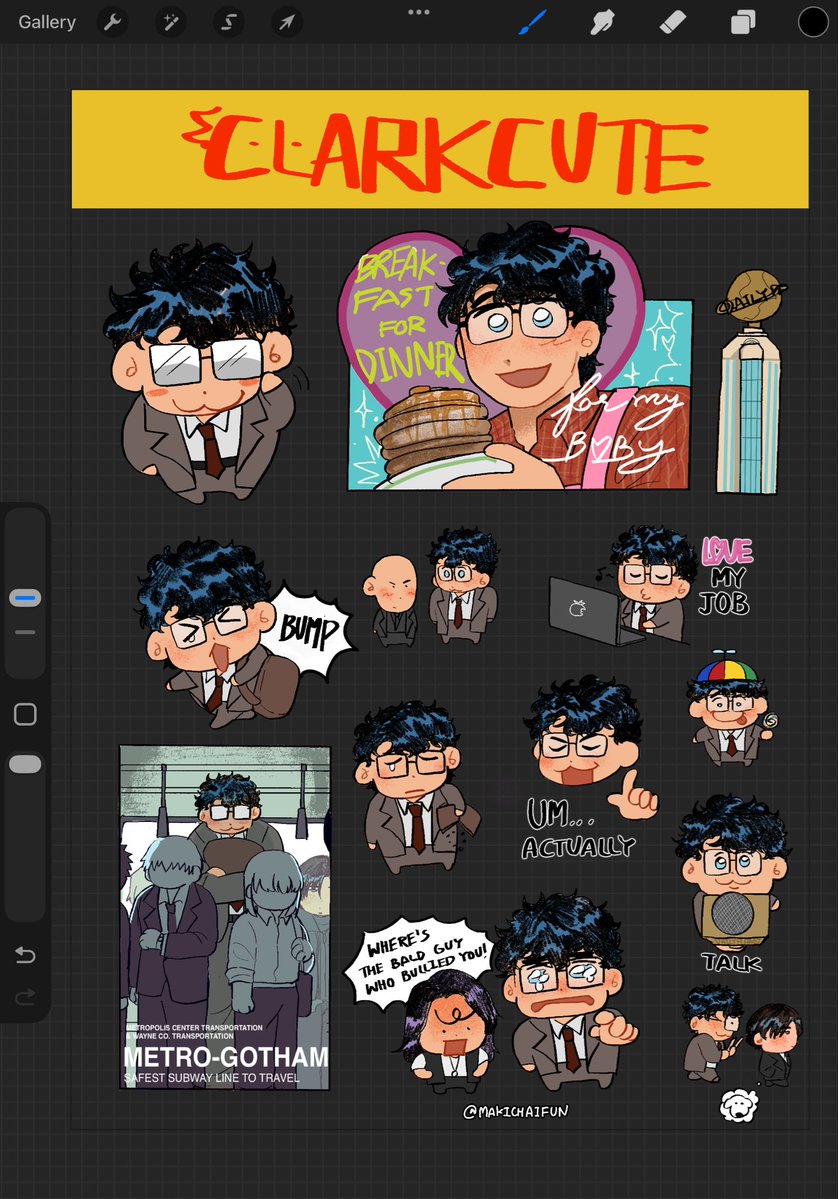Select the Selection S-shaped tool
Screen dimensions: 838x1199
point(229,22)
